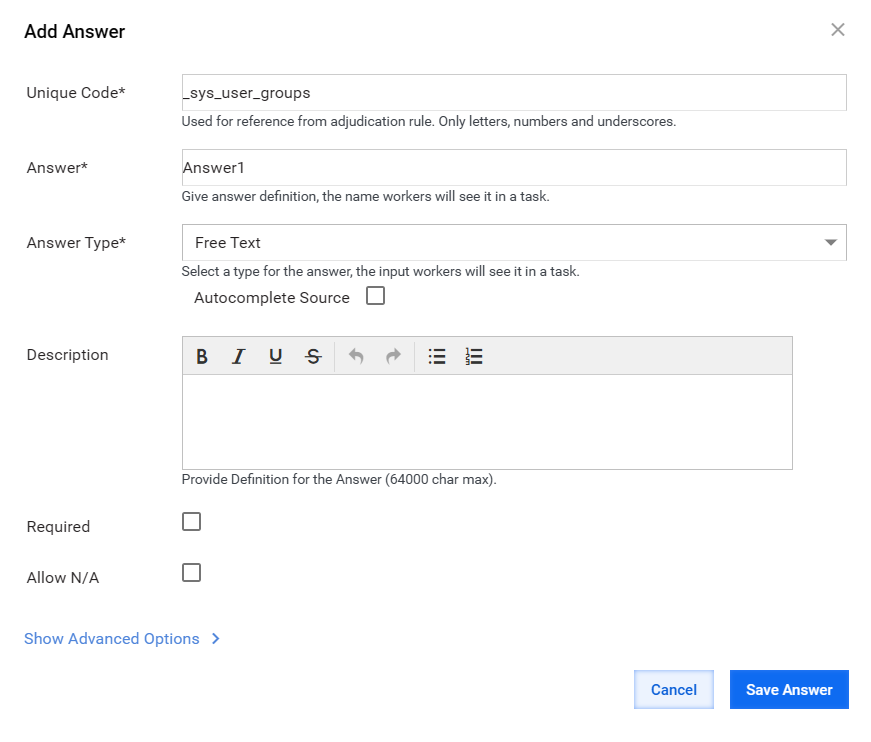Undo last edit in description
The image size is (871, 742).
coord(356,356)
